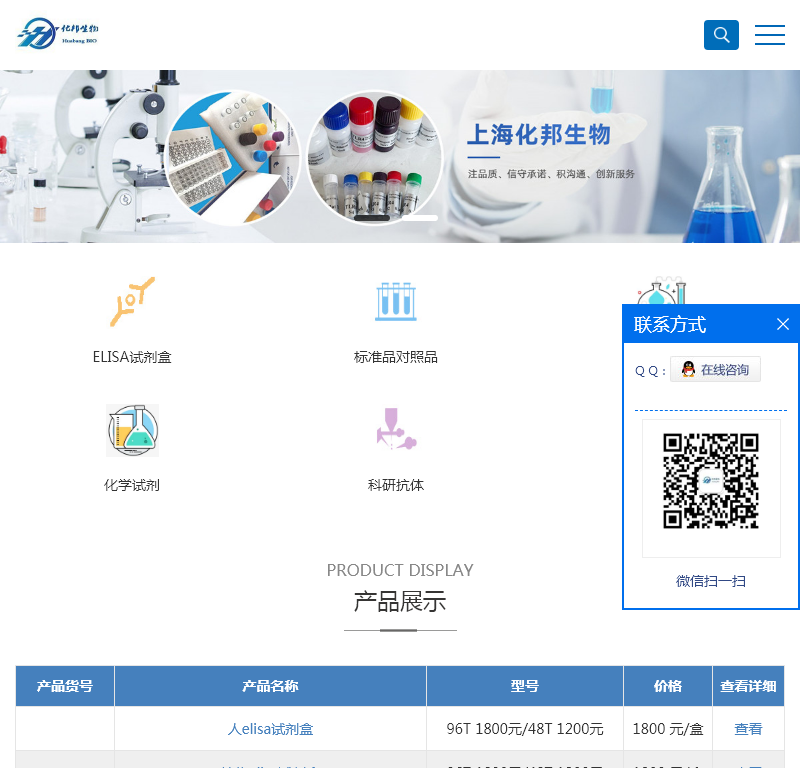Click the WeChat QR code image

[711, 481]
